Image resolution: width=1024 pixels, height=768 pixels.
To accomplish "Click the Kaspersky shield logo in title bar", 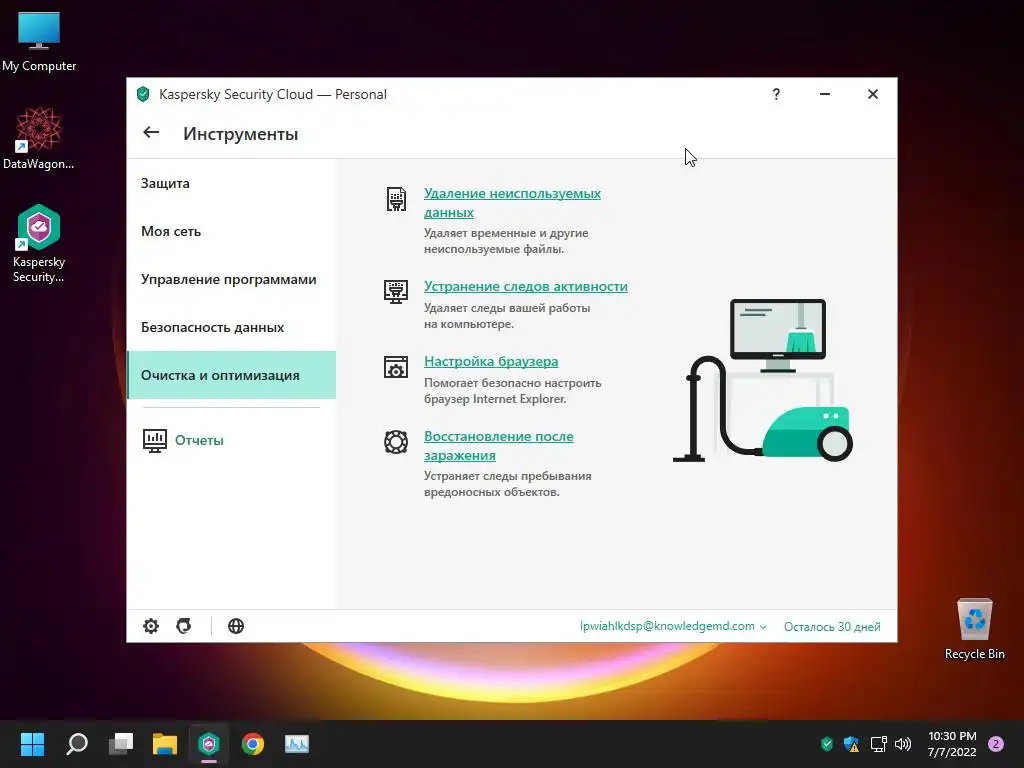I will [x=143, y=94].
